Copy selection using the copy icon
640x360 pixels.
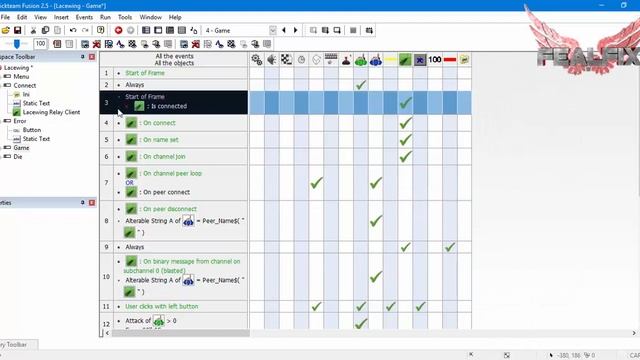click(45, 31)
